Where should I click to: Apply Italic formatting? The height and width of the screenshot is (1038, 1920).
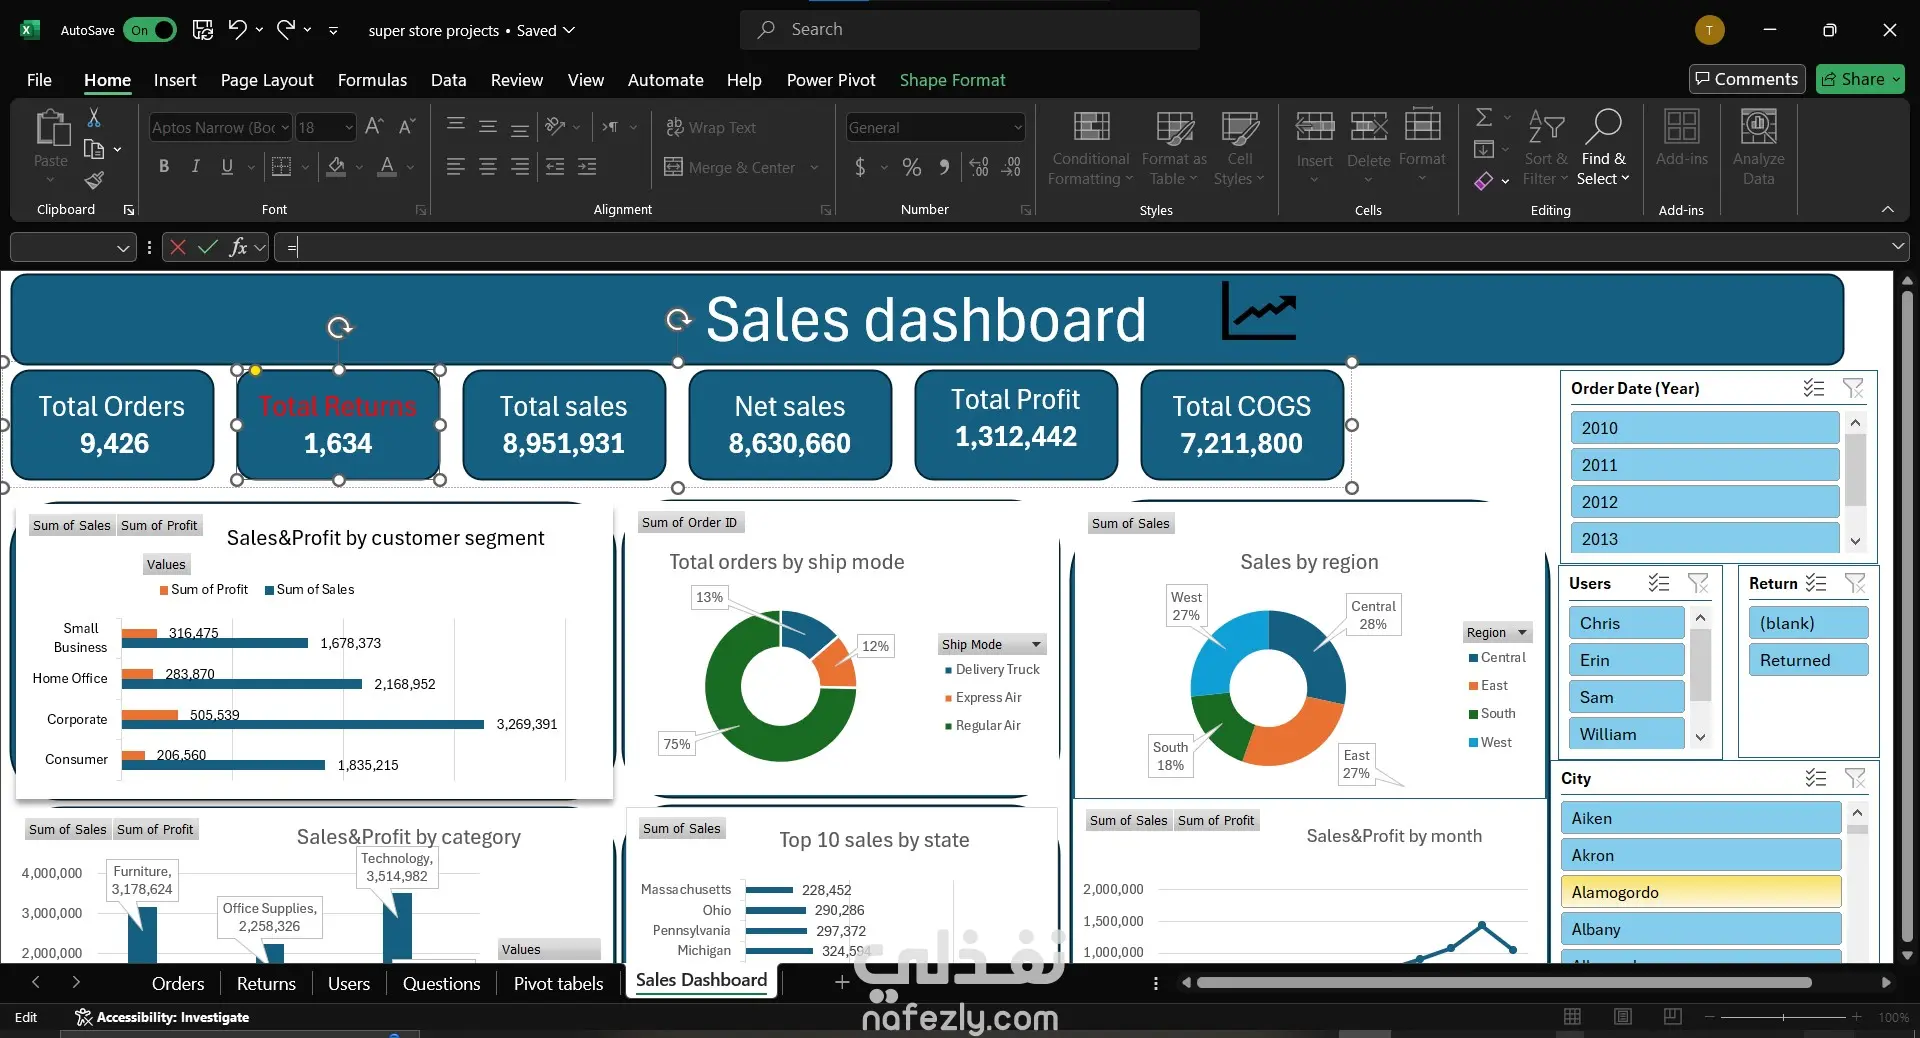pos(196,167)
